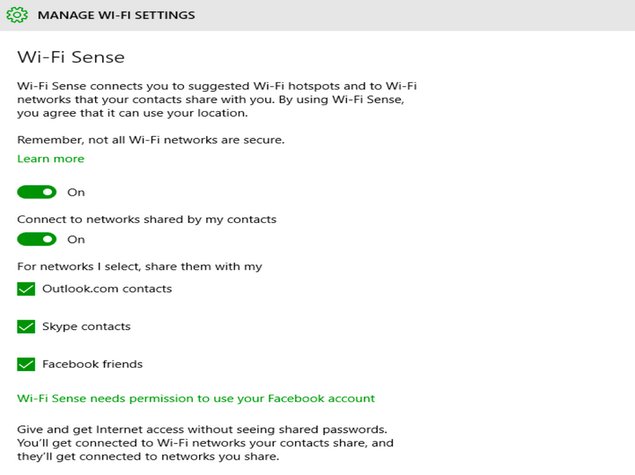Click the Wi-Fi Sense heading
The image size is (635, 475).
tap(71, 57)
